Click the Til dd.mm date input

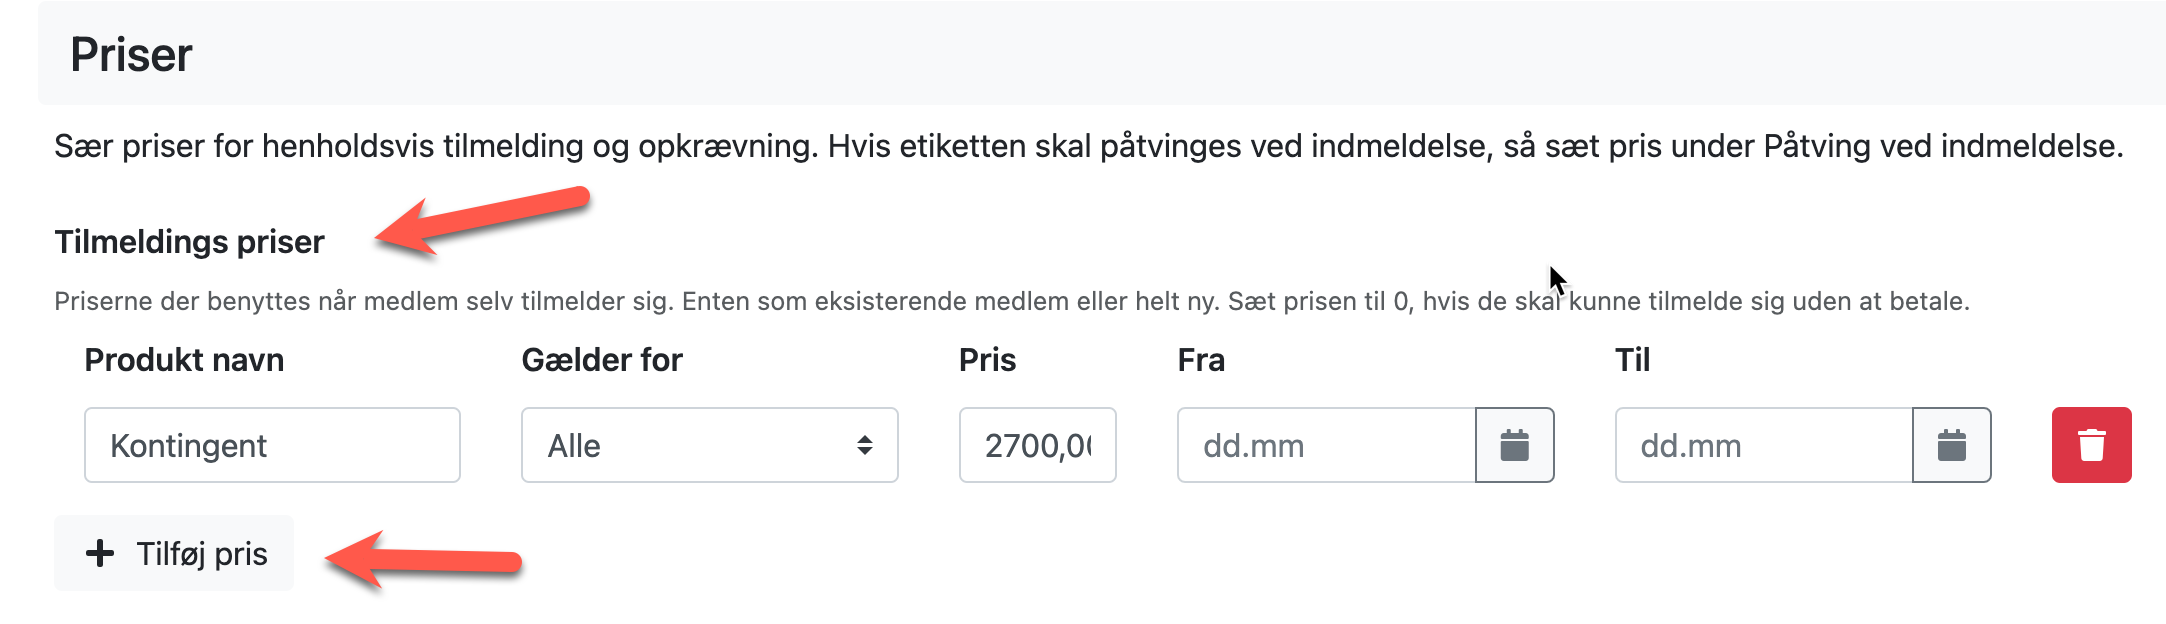[1763, 445]
